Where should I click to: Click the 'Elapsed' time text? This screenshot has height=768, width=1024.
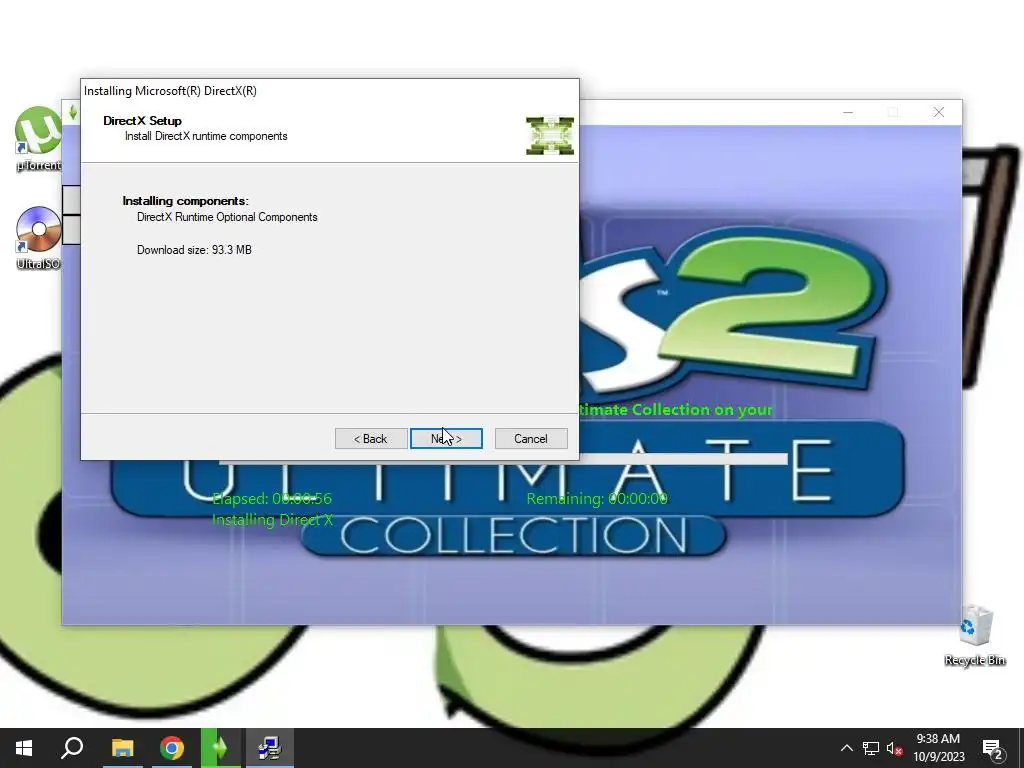[x=272, y=499]
